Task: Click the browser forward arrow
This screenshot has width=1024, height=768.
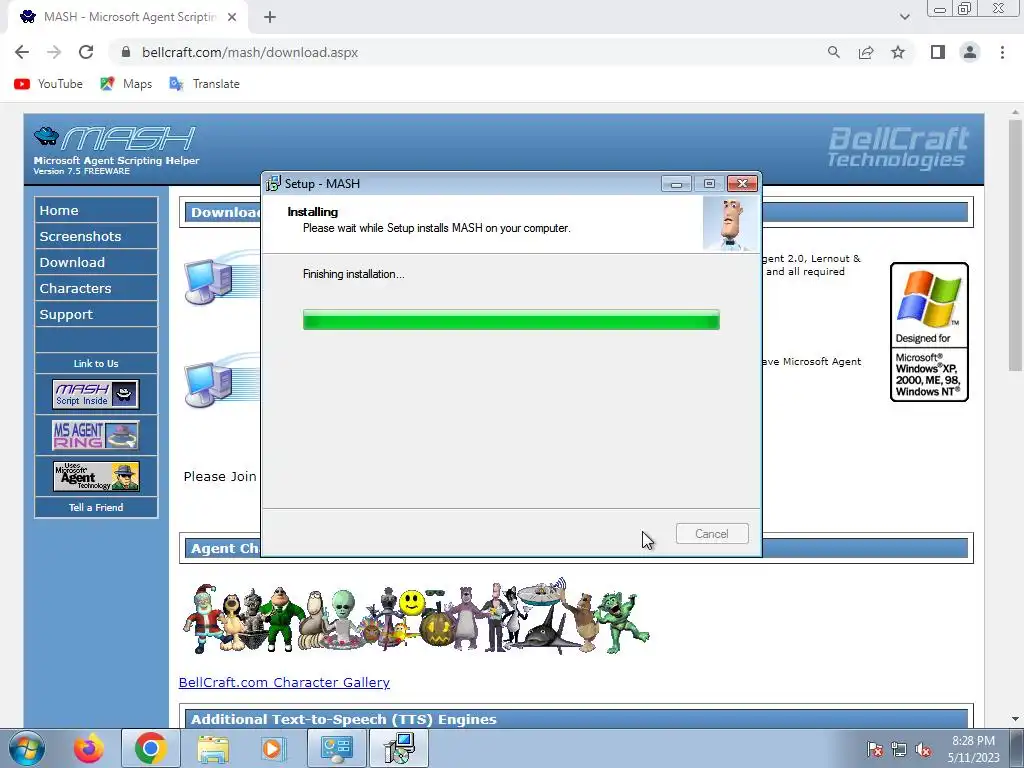Action: 54,52
